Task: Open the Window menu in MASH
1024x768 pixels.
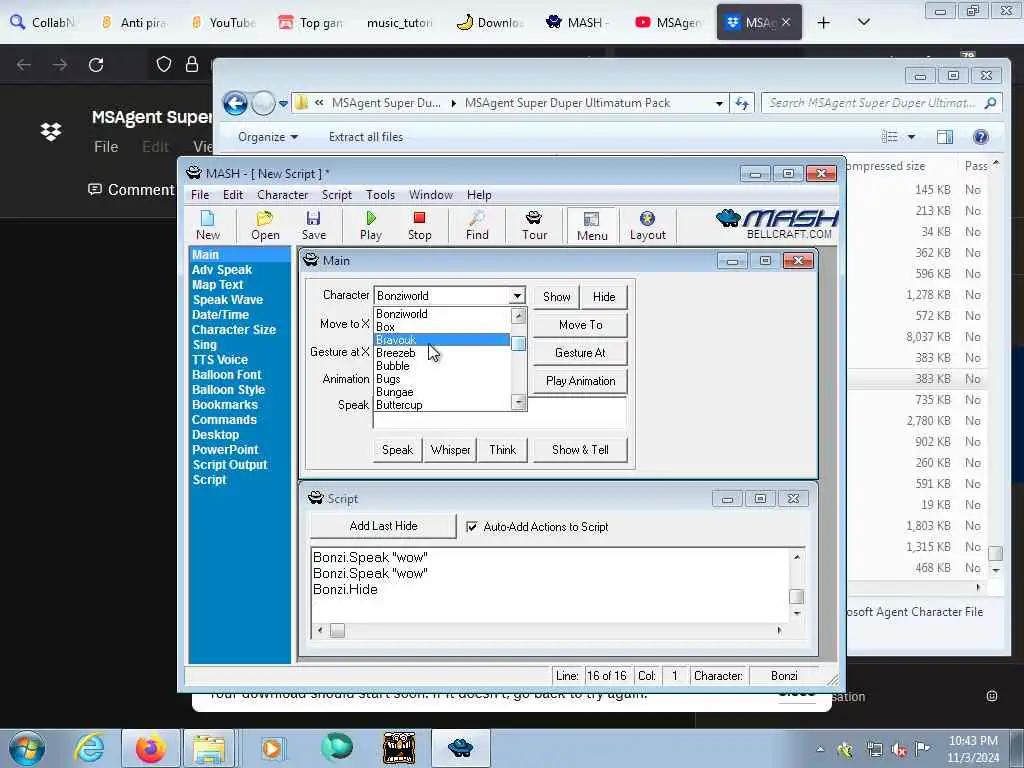Action: point(430,195)
